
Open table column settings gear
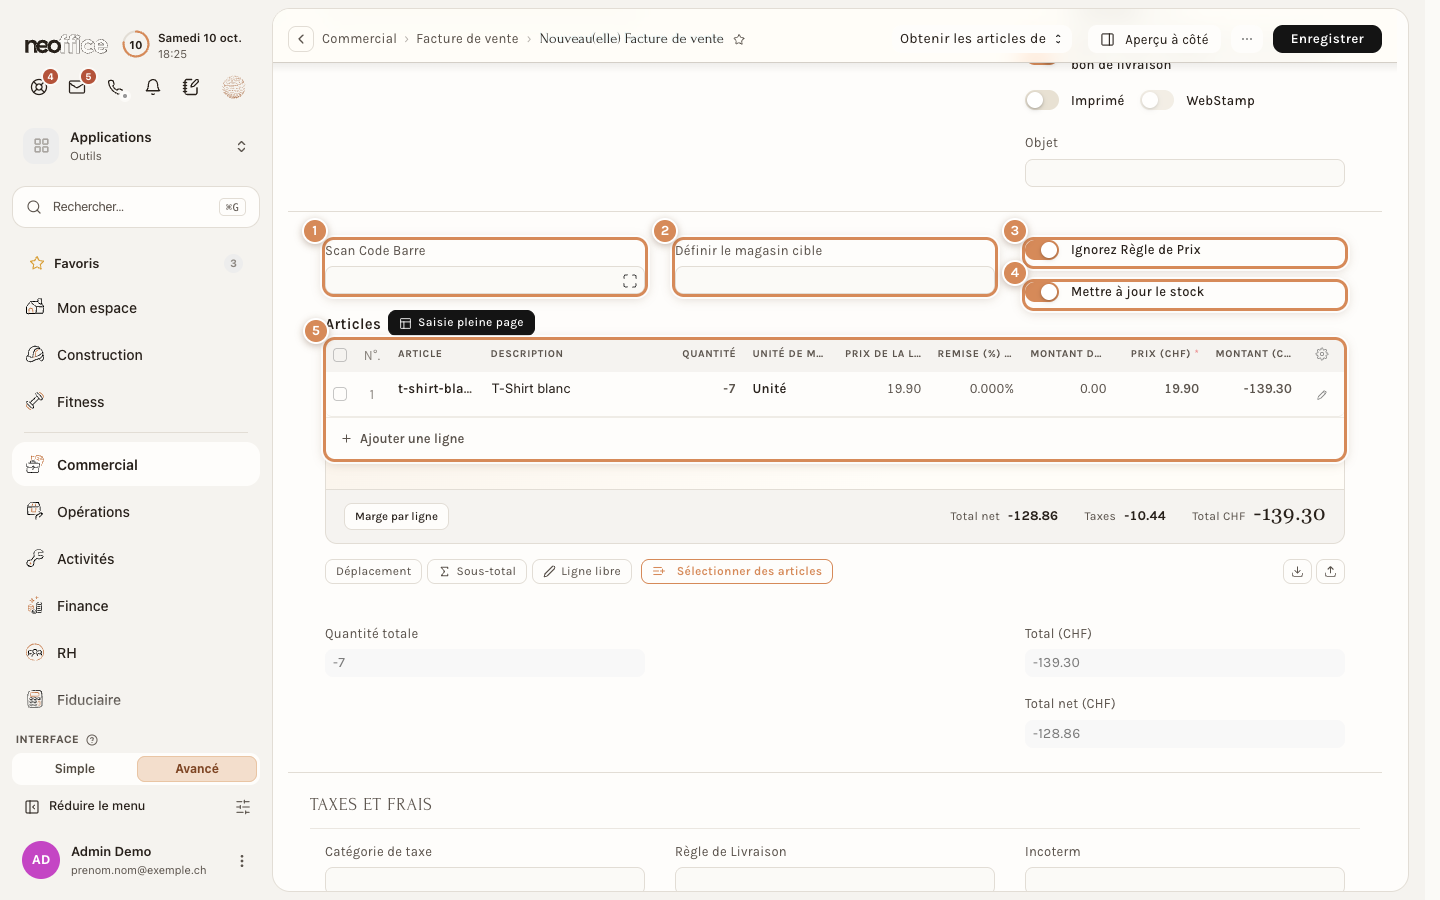point(1322,354)
